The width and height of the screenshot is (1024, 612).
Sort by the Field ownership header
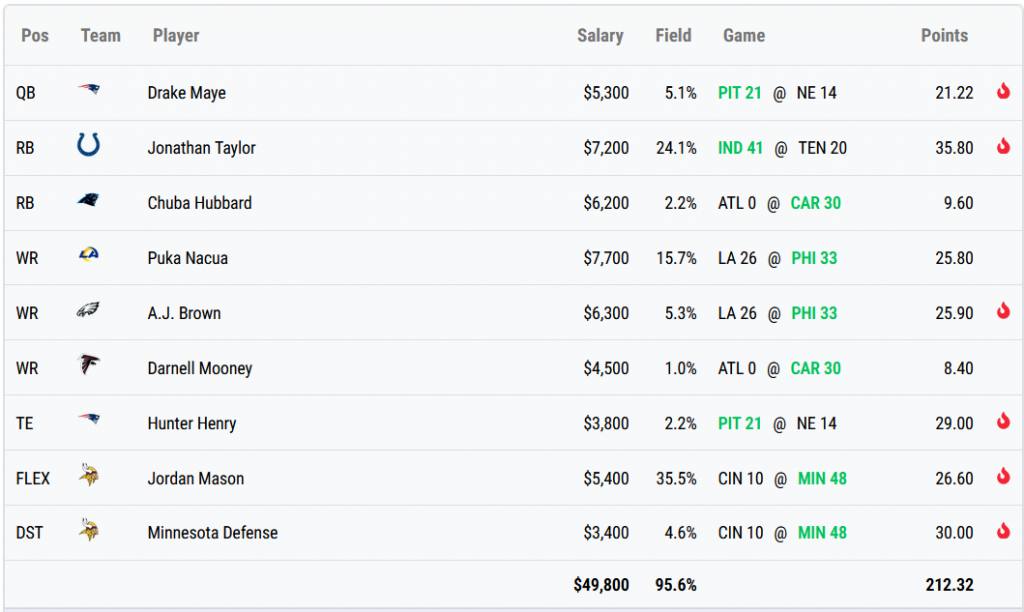pos(673,36)
